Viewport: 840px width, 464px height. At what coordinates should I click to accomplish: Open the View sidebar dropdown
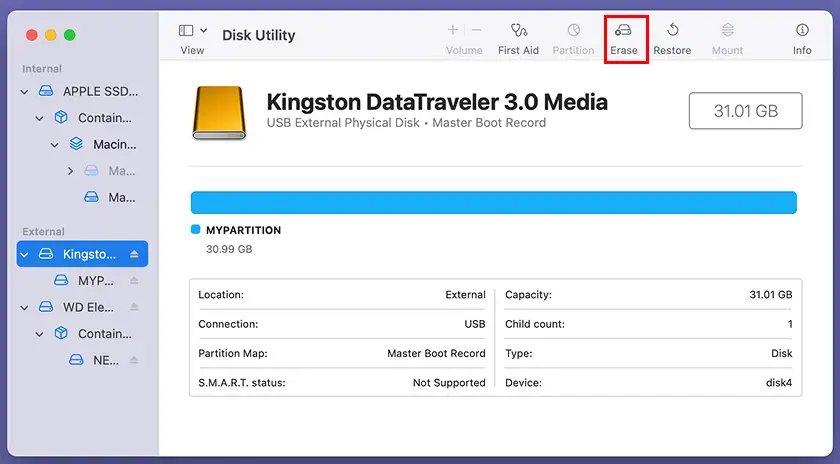(x=192, y=32)
